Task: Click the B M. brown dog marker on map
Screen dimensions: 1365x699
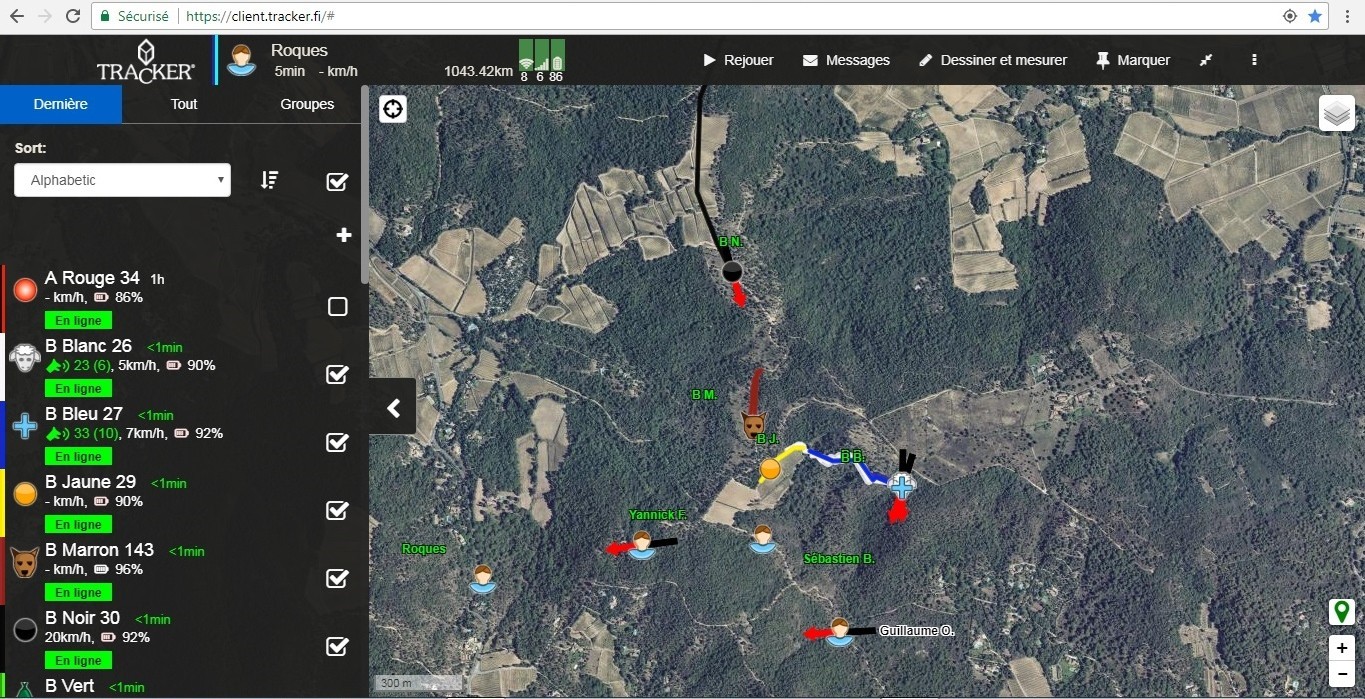Action: 754,425
